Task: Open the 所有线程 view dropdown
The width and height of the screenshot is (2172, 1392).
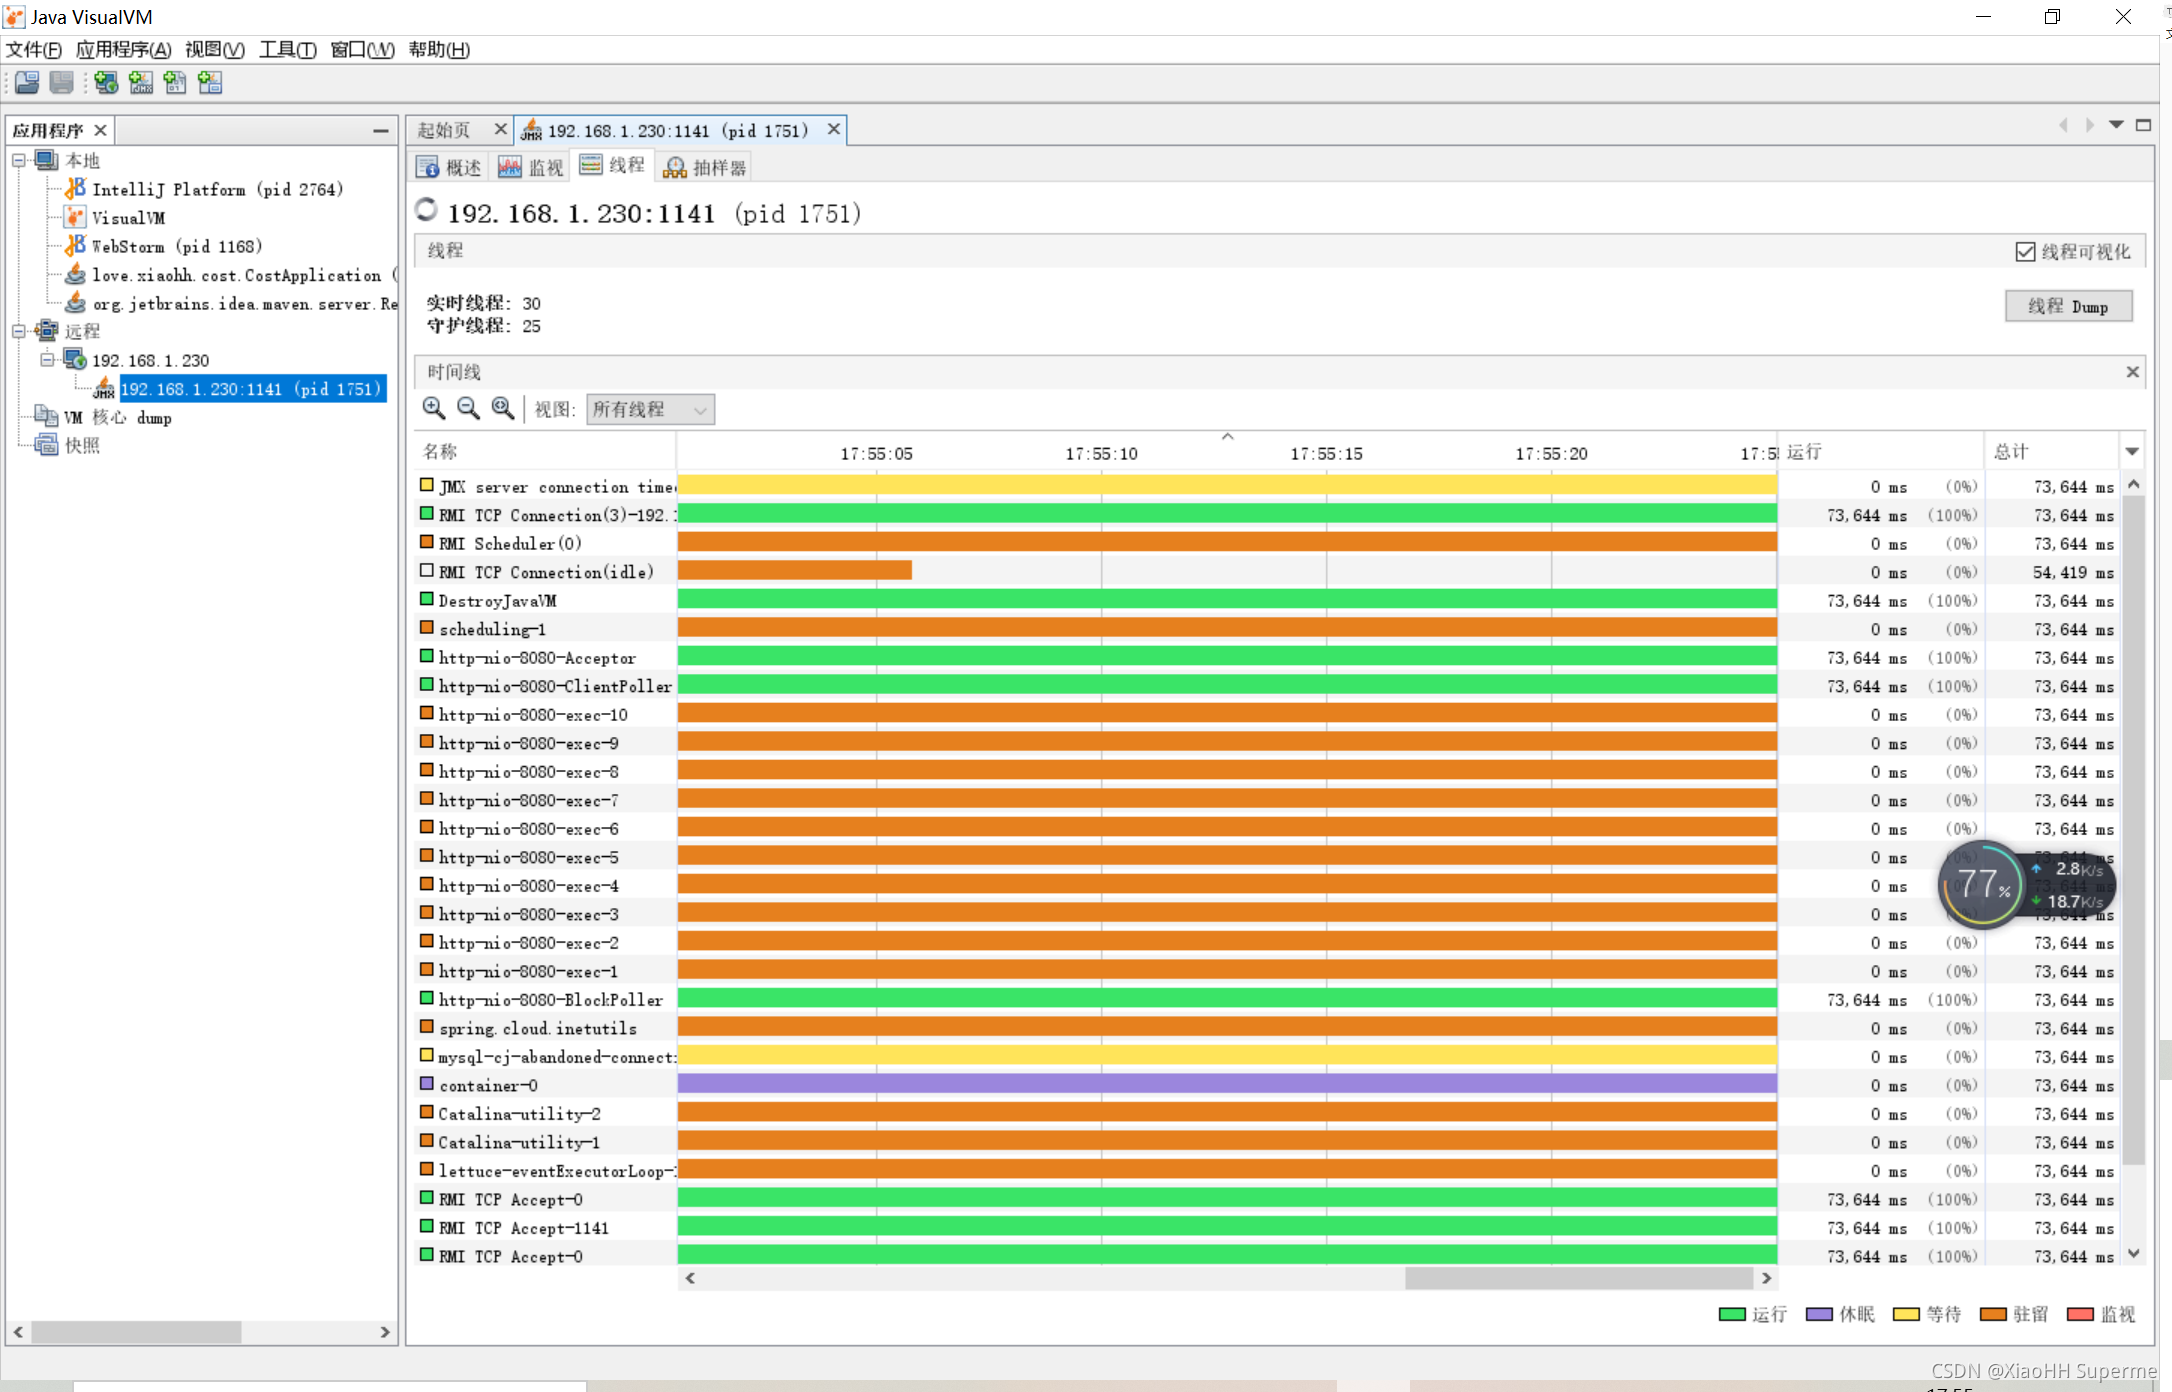Action: click(x=650, y=409)
